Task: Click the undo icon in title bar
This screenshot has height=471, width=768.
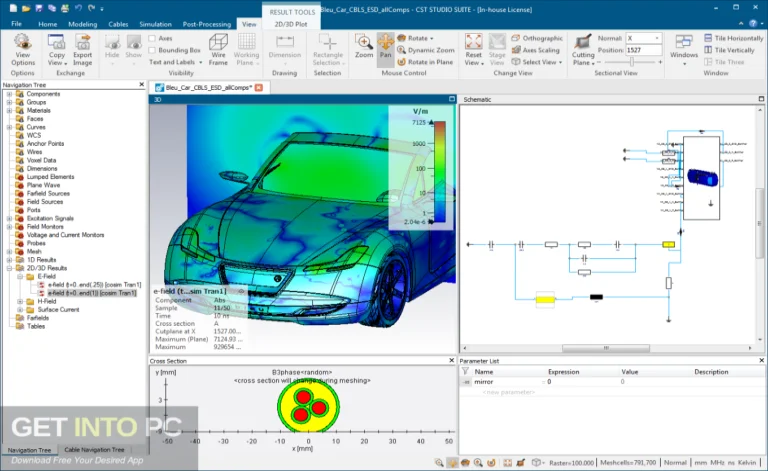Action: [x=78, y=8]
